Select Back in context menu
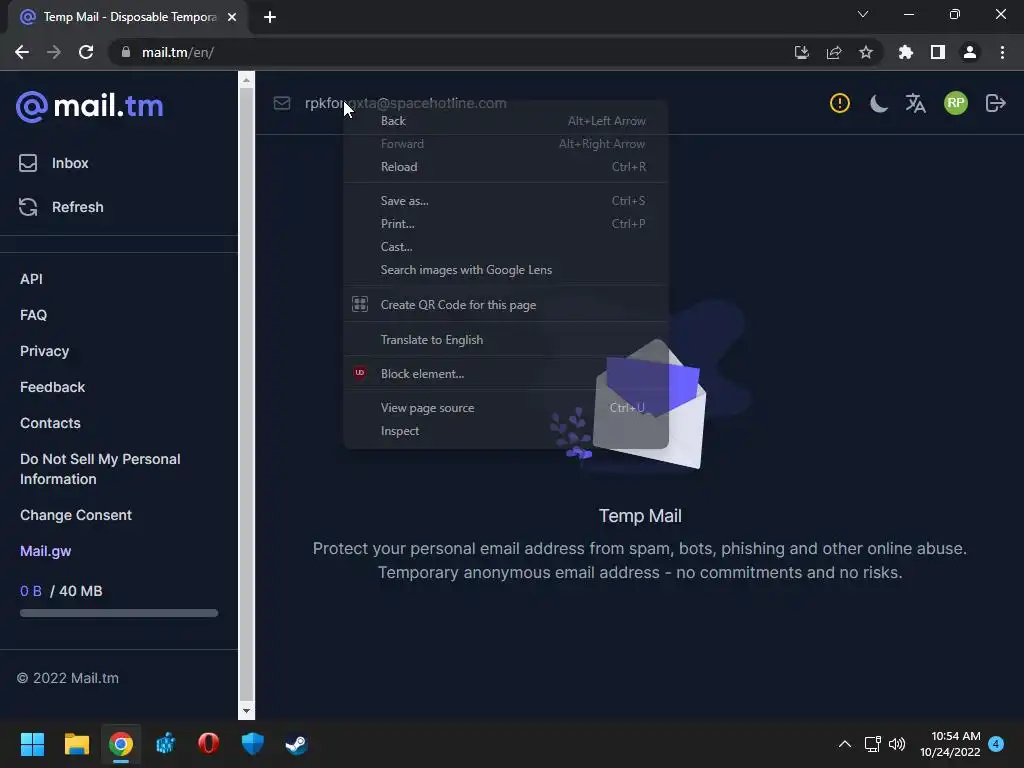The height and width of the screenshot is (768, 1024). tap(506, 121)
